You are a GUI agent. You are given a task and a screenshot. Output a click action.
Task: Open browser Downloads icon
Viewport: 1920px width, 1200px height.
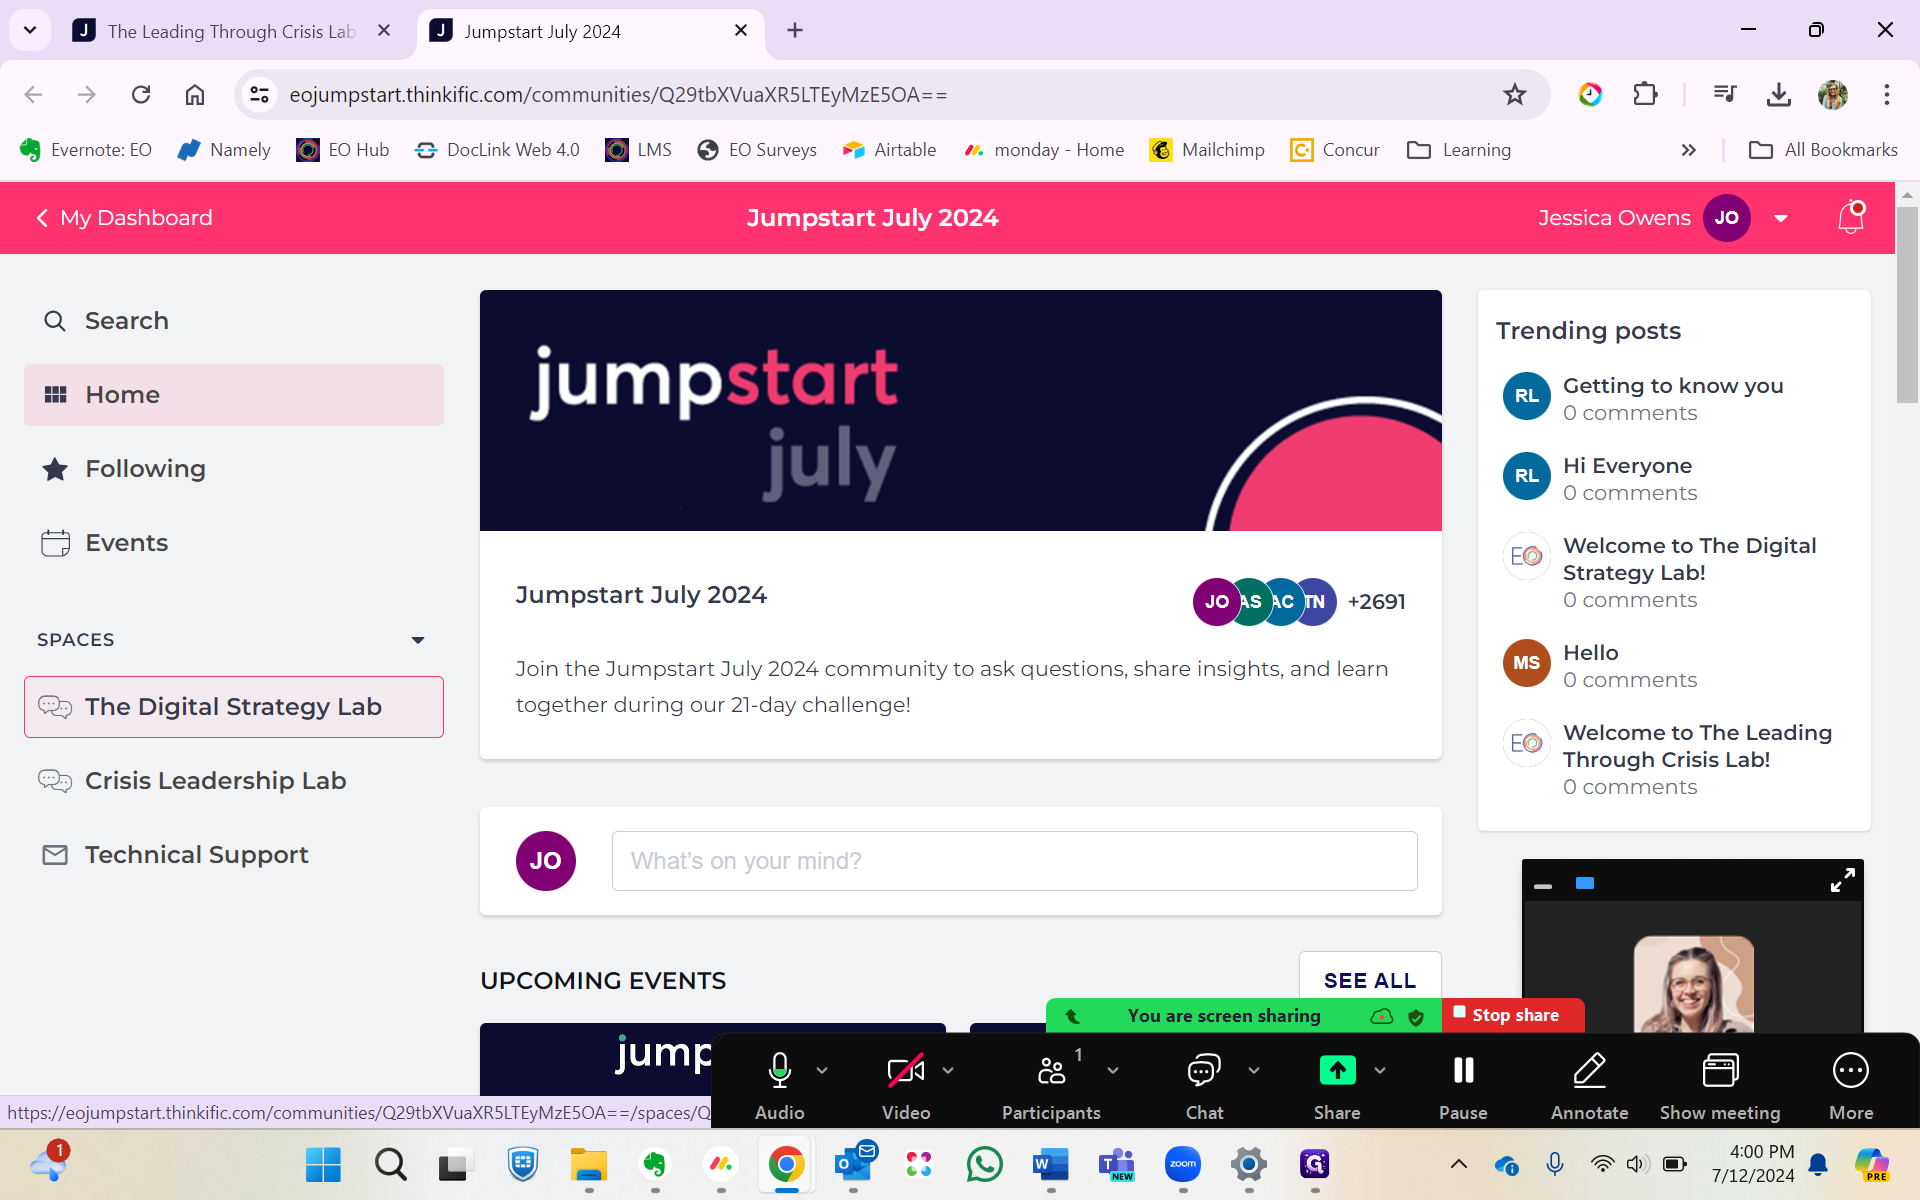(1778, 94)
